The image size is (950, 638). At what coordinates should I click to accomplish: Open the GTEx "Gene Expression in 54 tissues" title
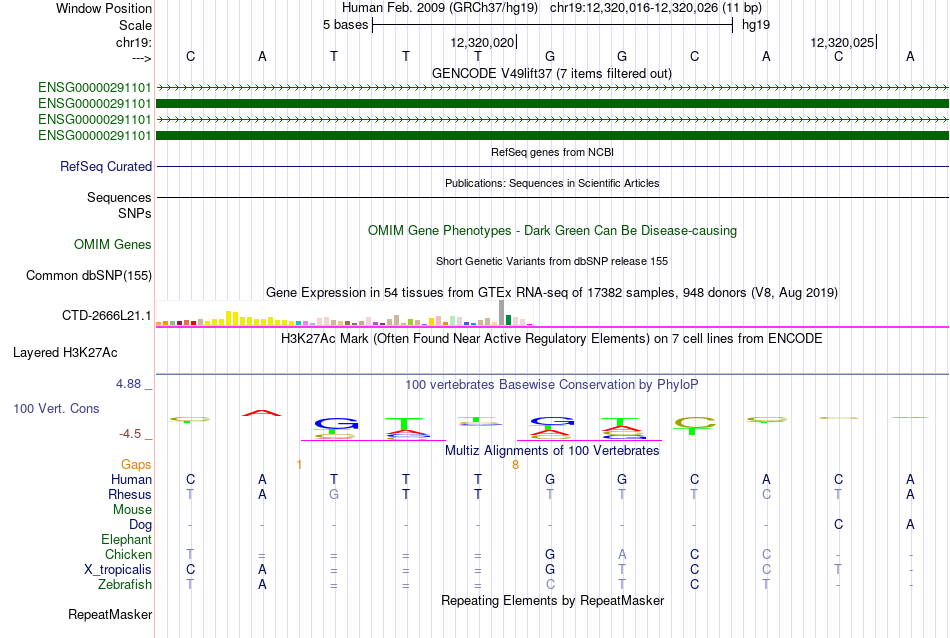tap(552, 293)
